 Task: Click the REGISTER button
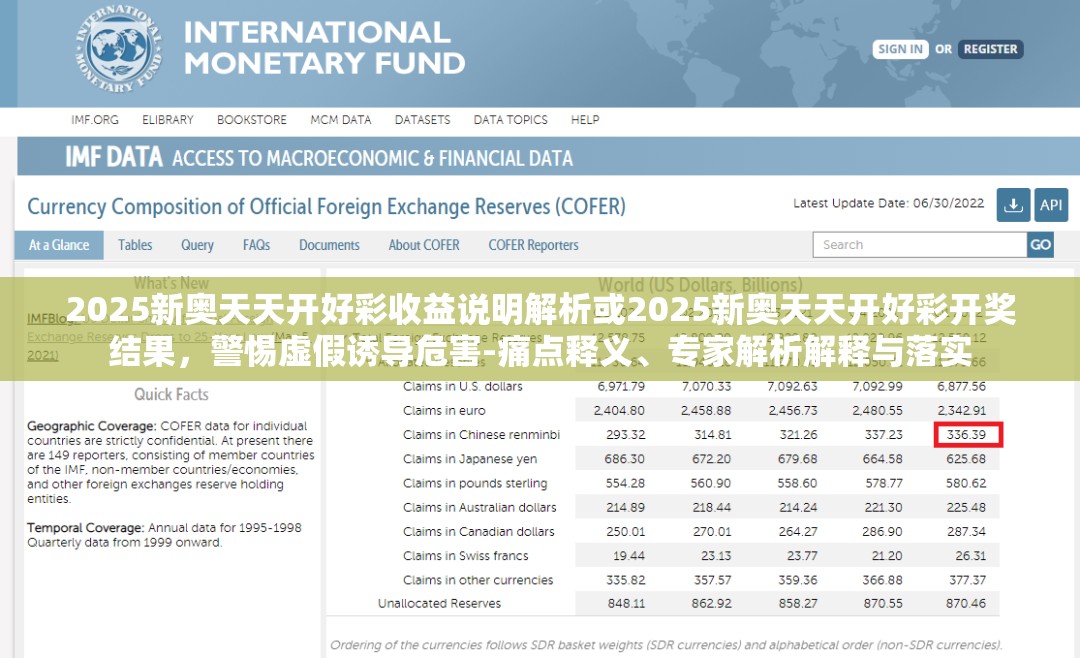point(990,49)
